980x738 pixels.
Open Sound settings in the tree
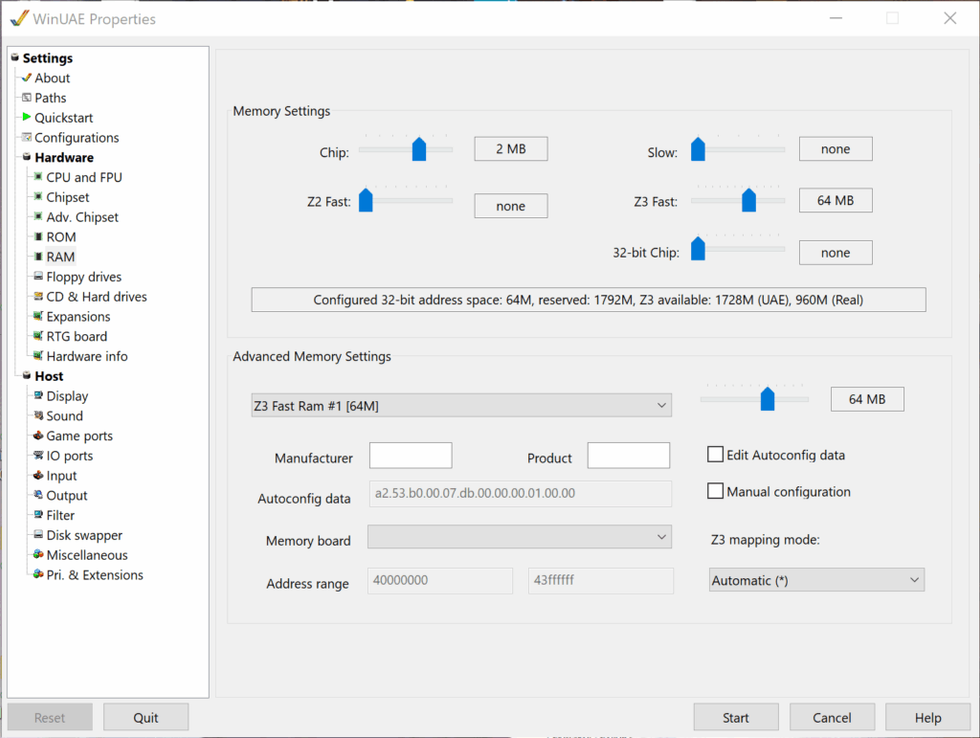64,416
